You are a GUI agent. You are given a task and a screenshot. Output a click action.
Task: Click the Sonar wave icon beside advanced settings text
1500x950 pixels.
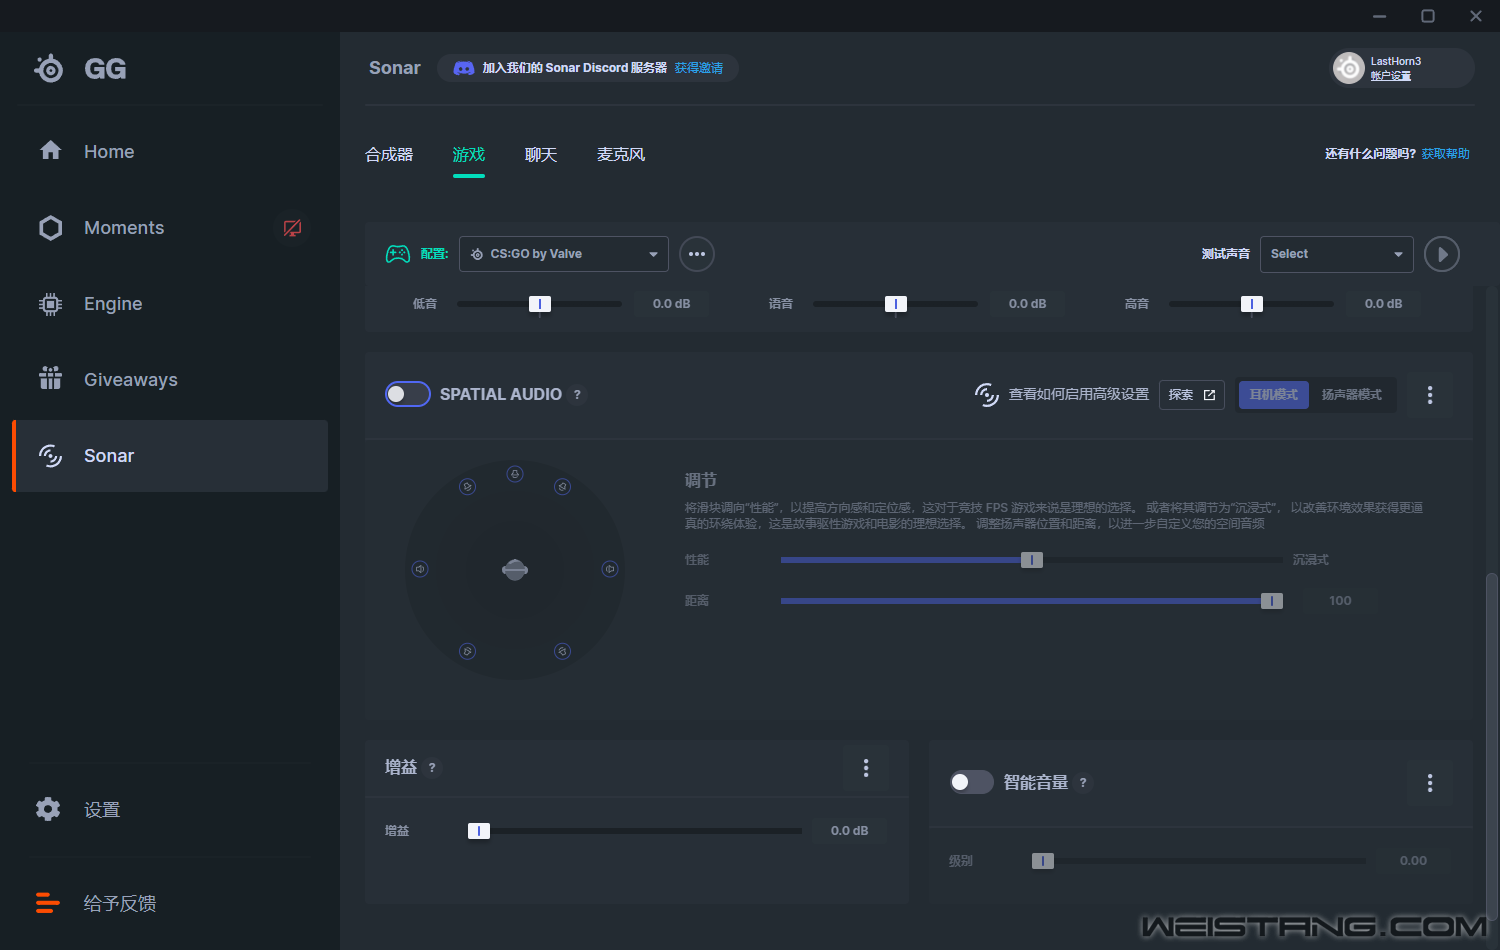point(987,395)
